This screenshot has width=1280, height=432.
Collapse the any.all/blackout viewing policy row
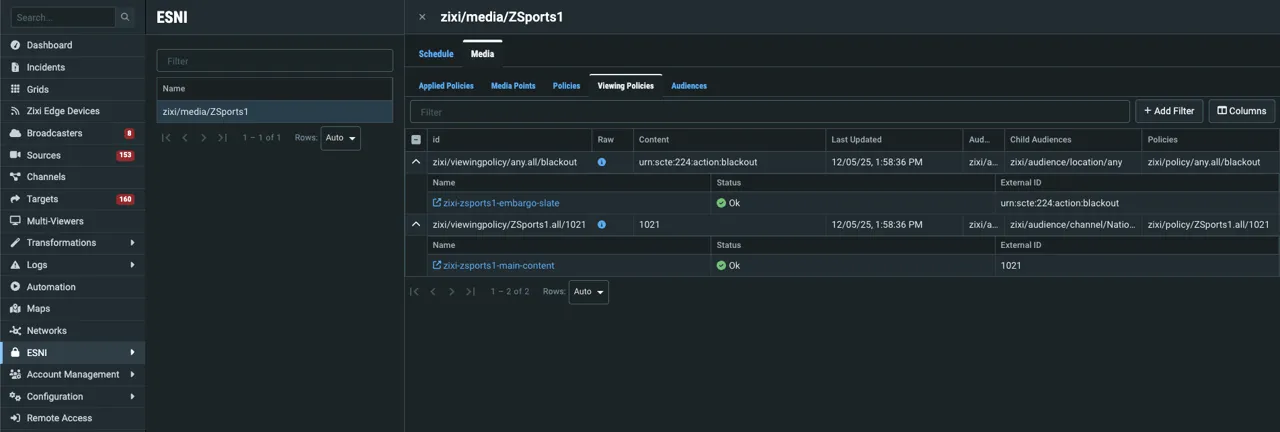[x=416, y=162]
